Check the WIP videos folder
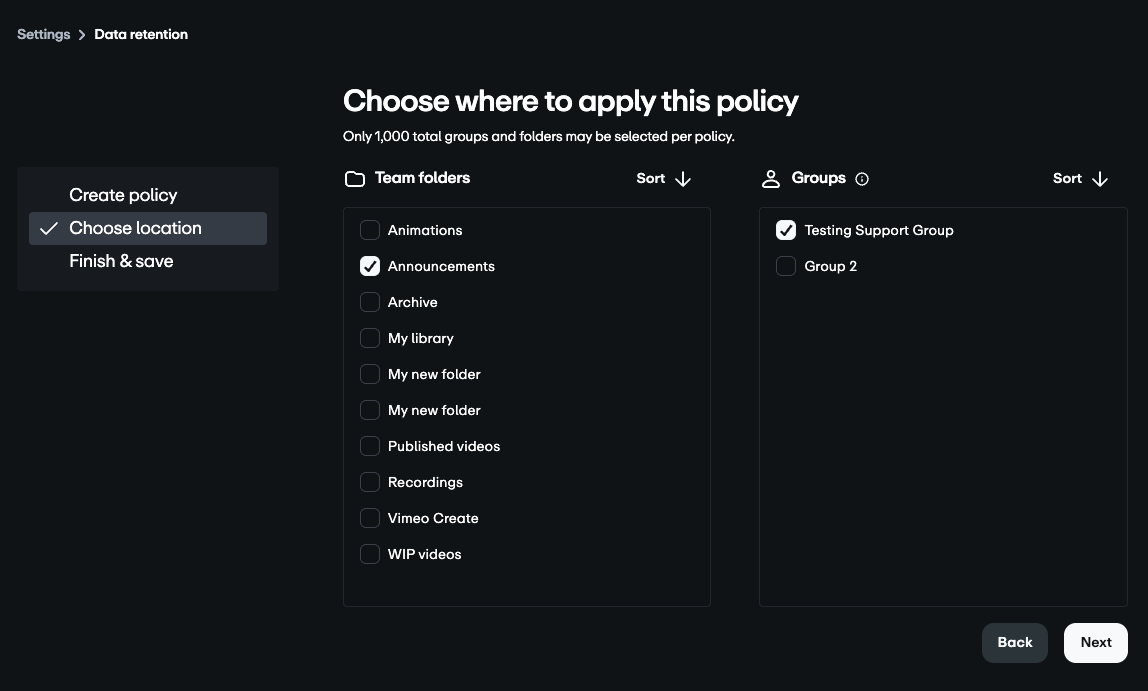1148x691 pixels. (x=370, y=554)
